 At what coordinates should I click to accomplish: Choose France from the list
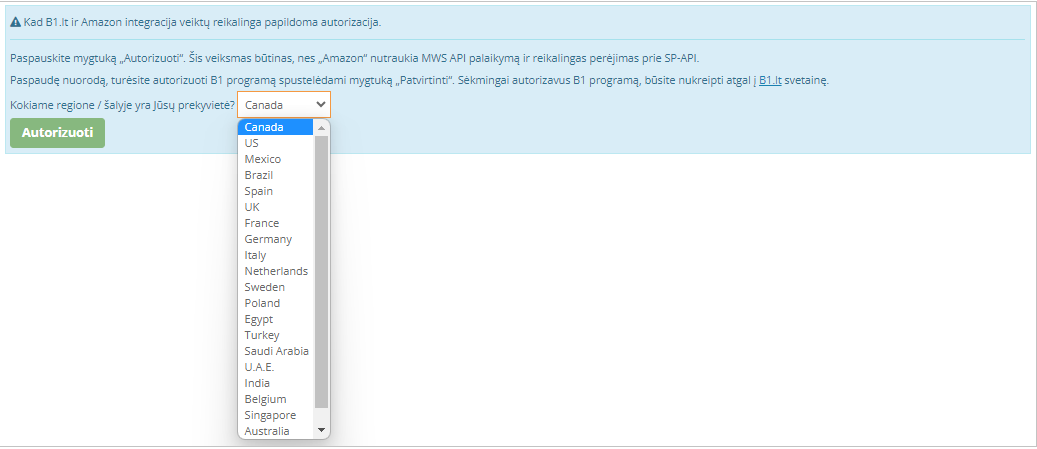click(x=262, y=223)
